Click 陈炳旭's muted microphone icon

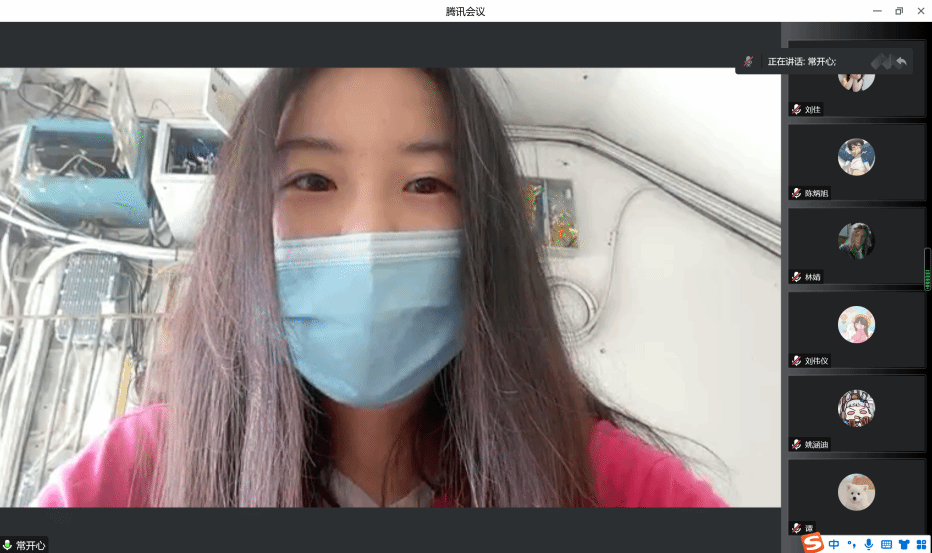[x=797, y=193]
